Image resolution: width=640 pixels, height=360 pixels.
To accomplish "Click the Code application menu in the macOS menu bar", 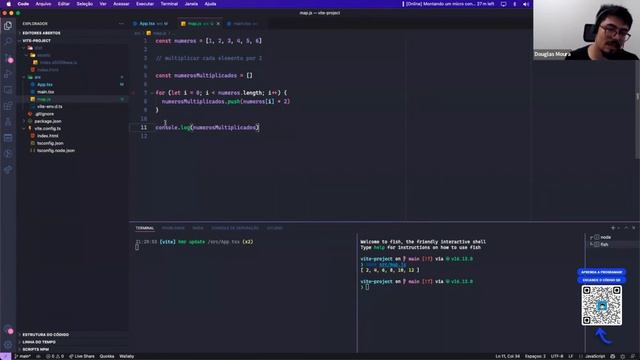I will [23, 4].
